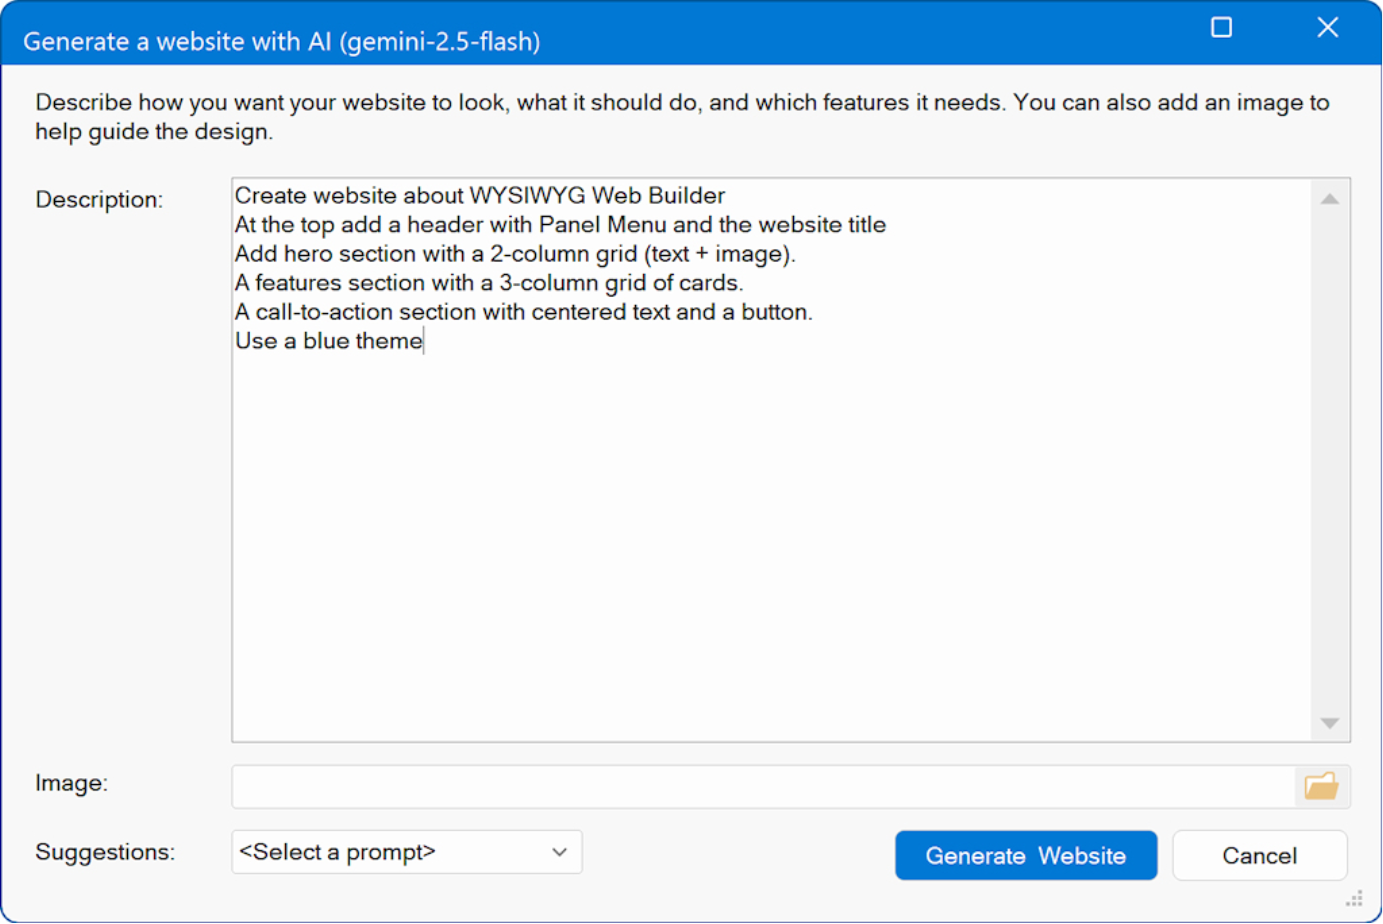This screenshot has width=1383, height=924.
Task: Click the 'A call-to-action section' text line
Action: [x=523, y=312]
